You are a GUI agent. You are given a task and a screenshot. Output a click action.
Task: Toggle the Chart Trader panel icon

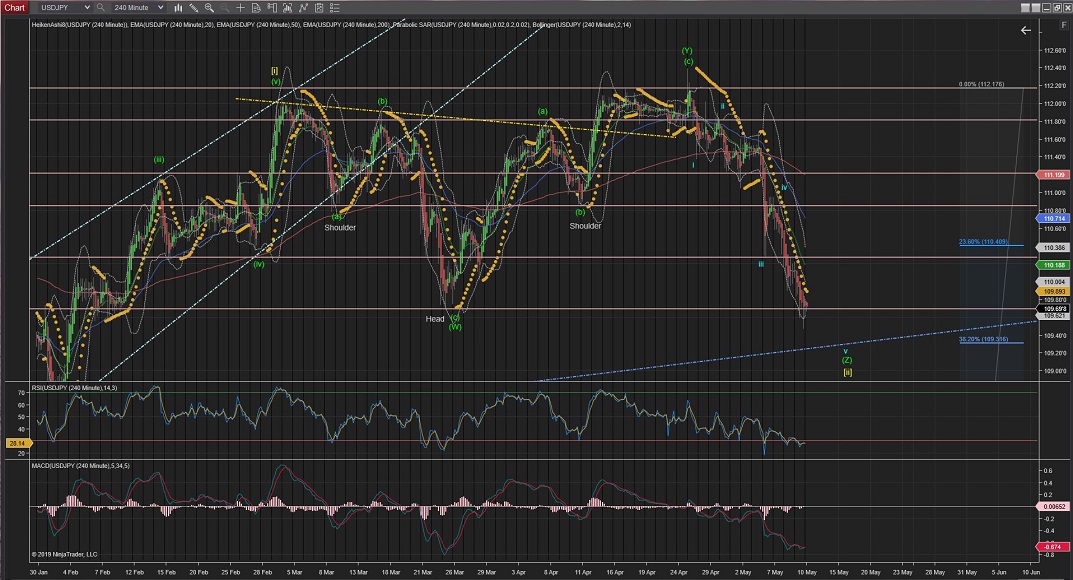(271, 8)
